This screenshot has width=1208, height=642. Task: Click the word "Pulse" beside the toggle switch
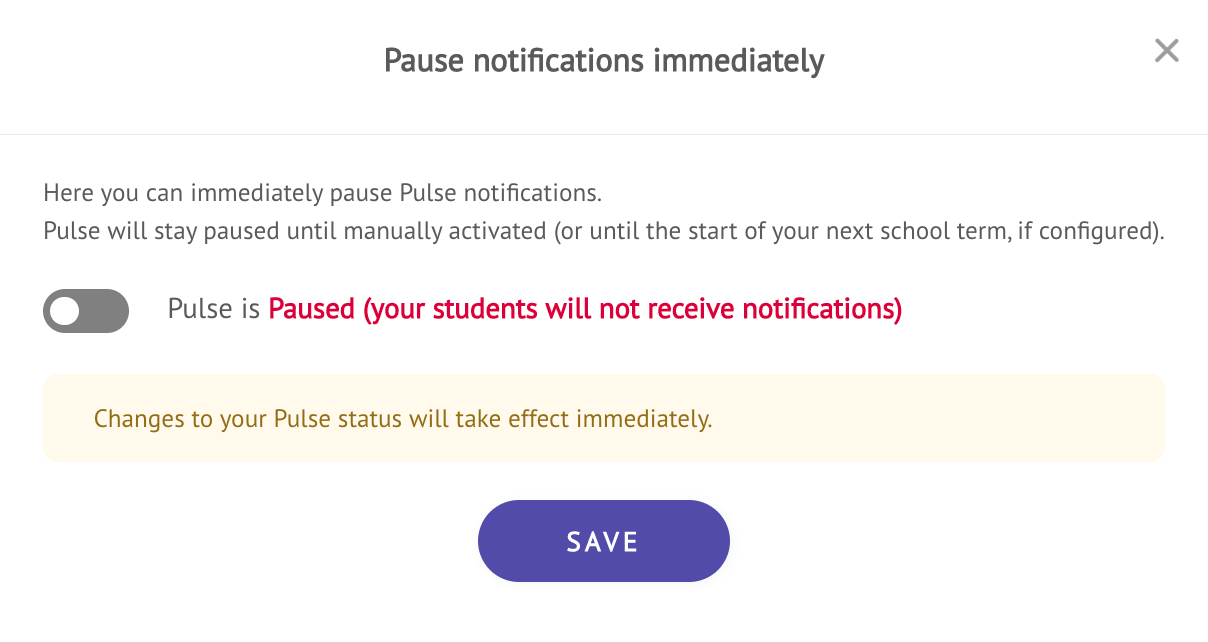point(200,309)
